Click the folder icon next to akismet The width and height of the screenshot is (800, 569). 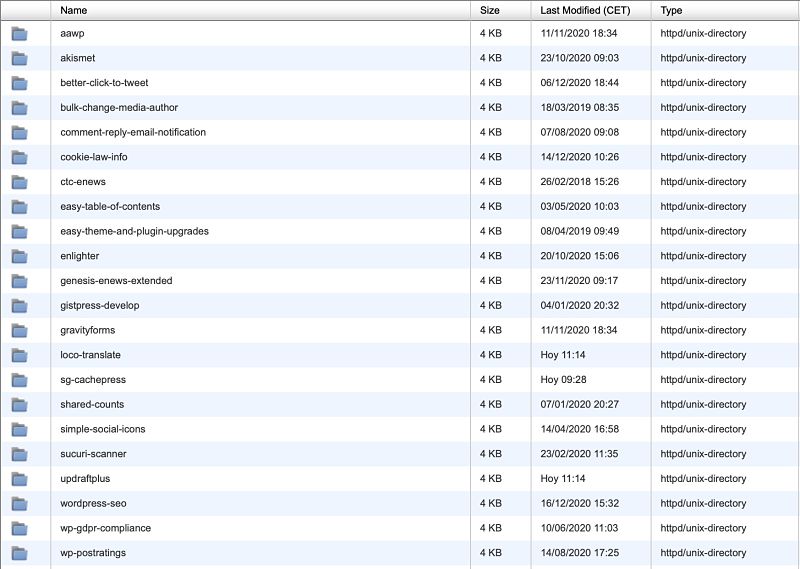(x=19, y=58)
